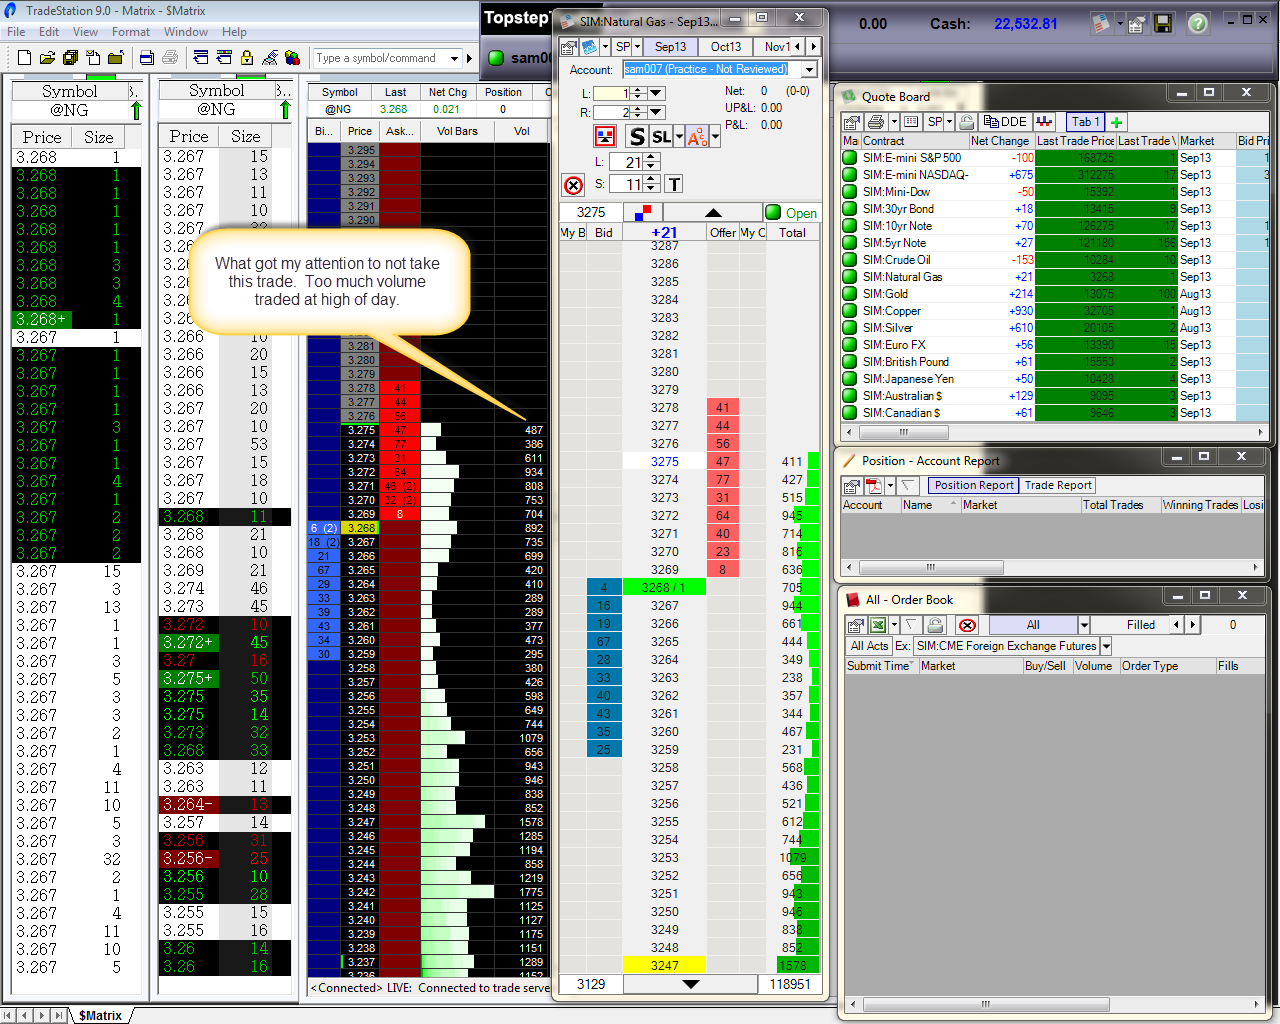
Task: Click the down arrow ladder scroll button
Action: tap(690, 984)
